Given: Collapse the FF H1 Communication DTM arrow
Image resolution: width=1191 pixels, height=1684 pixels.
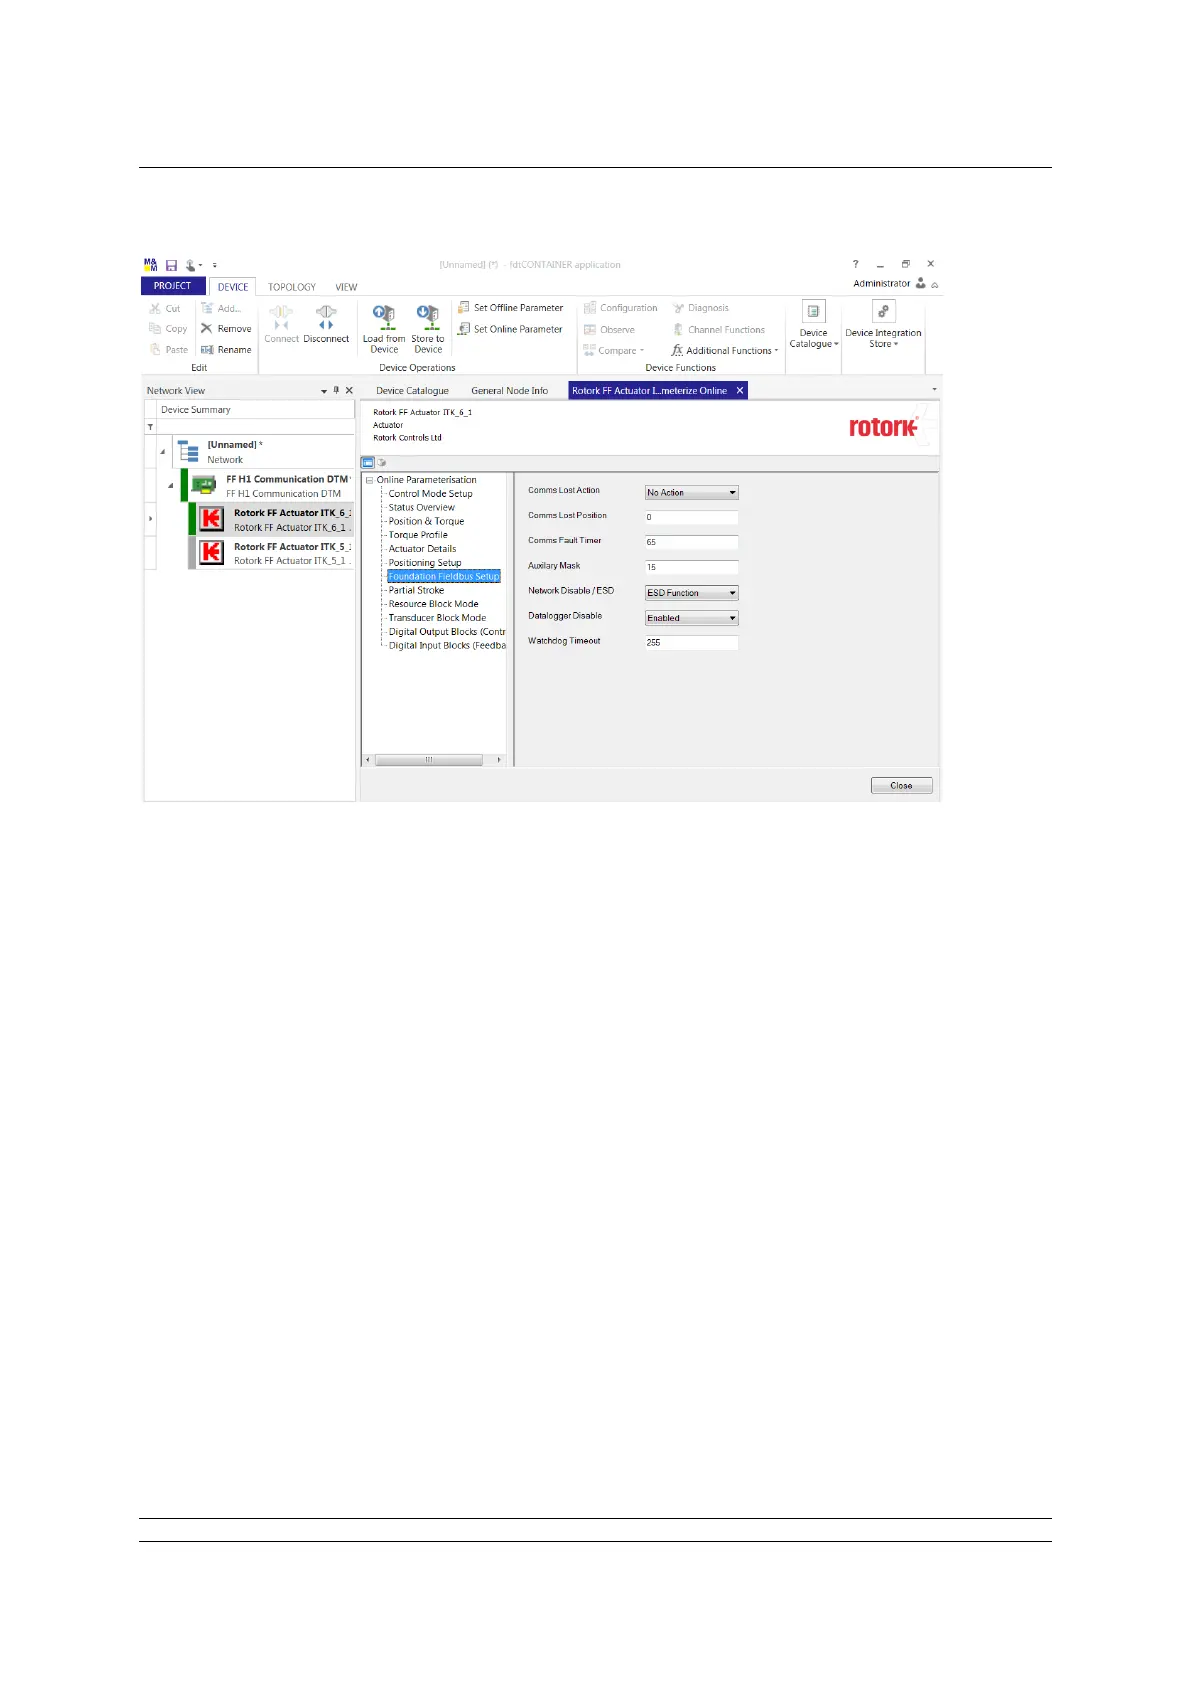Looking at the screenshot, I should pyautogui.click(x=171, y=486).
